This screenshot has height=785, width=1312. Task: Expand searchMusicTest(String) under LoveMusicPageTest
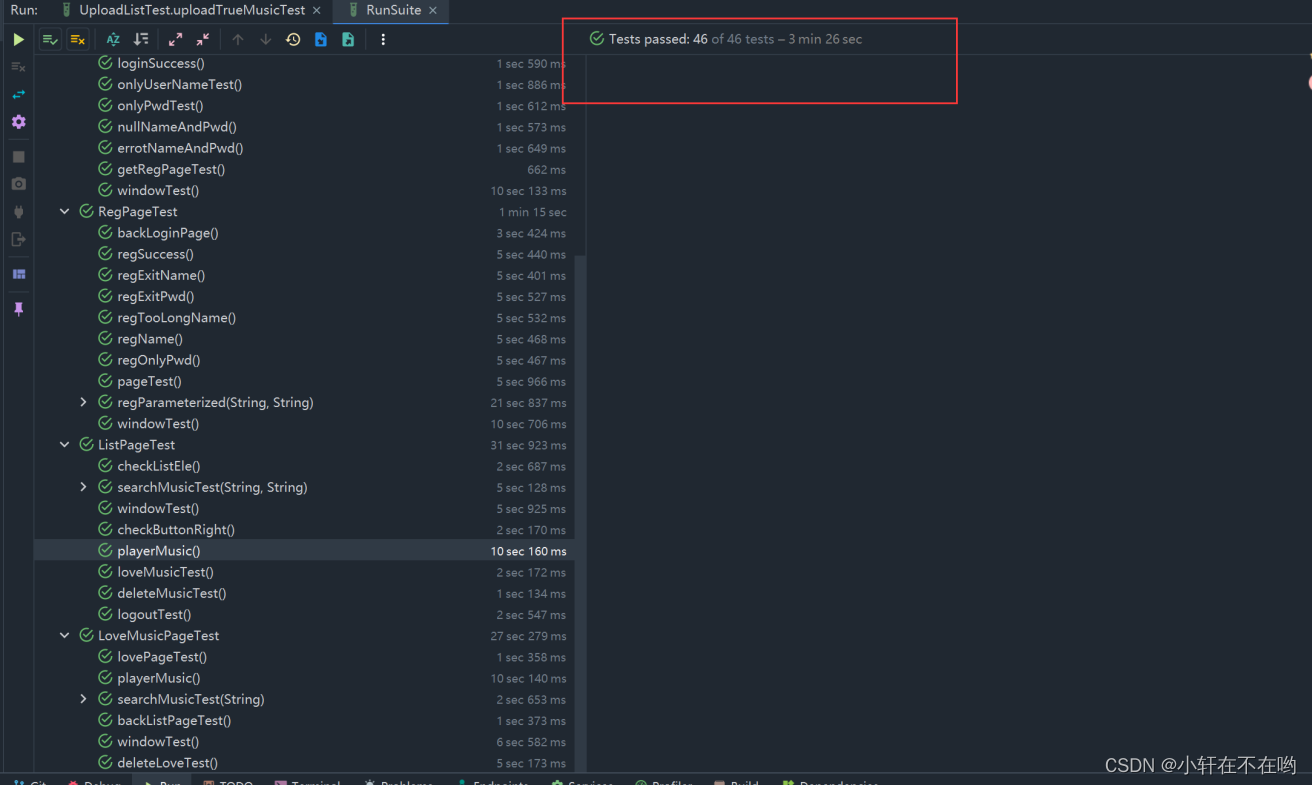84,699
